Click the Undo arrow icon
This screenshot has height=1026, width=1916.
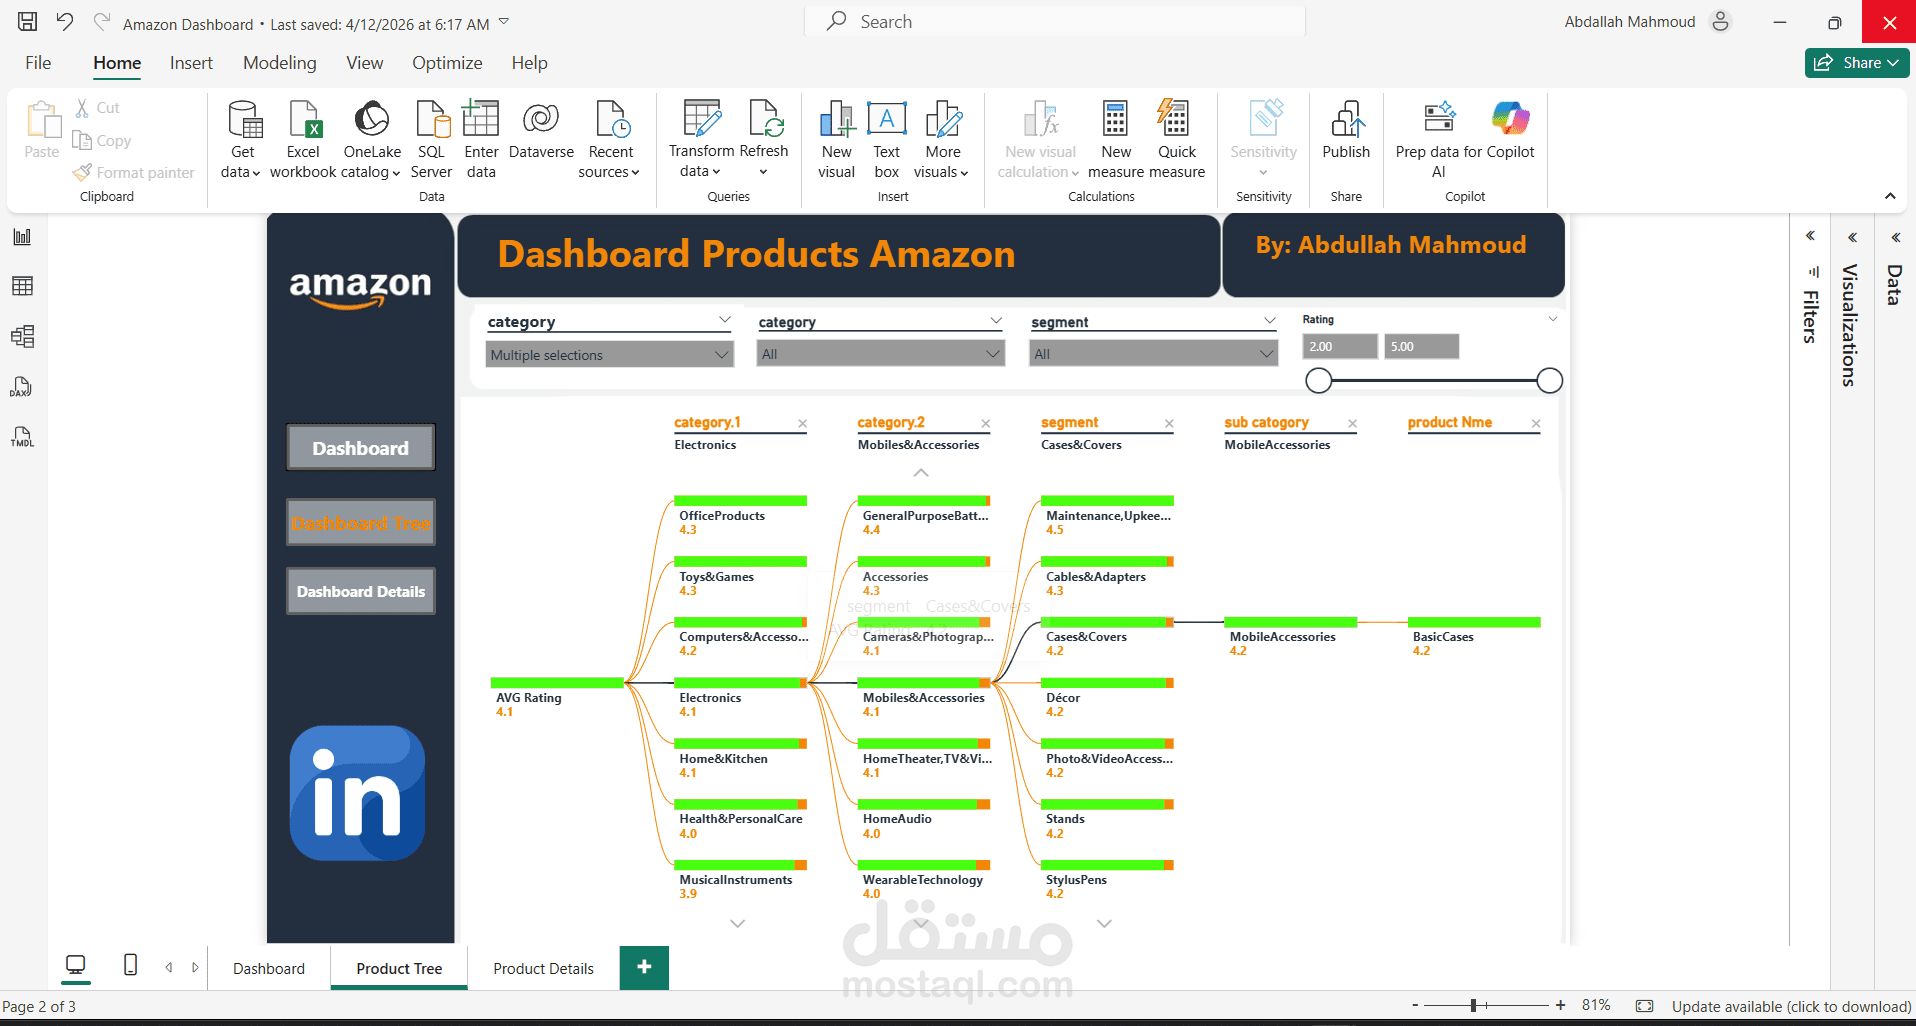[x=64, y=21]
